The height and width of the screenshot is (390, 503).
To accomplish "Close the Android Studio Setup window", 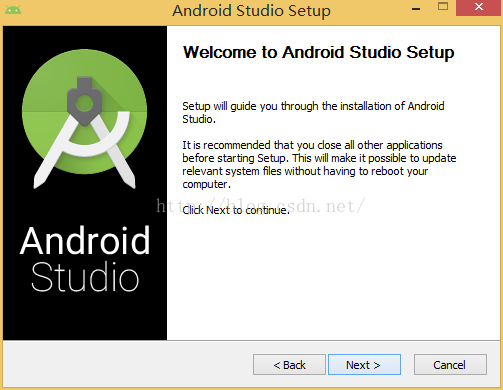I will click(x=479, y=7).
